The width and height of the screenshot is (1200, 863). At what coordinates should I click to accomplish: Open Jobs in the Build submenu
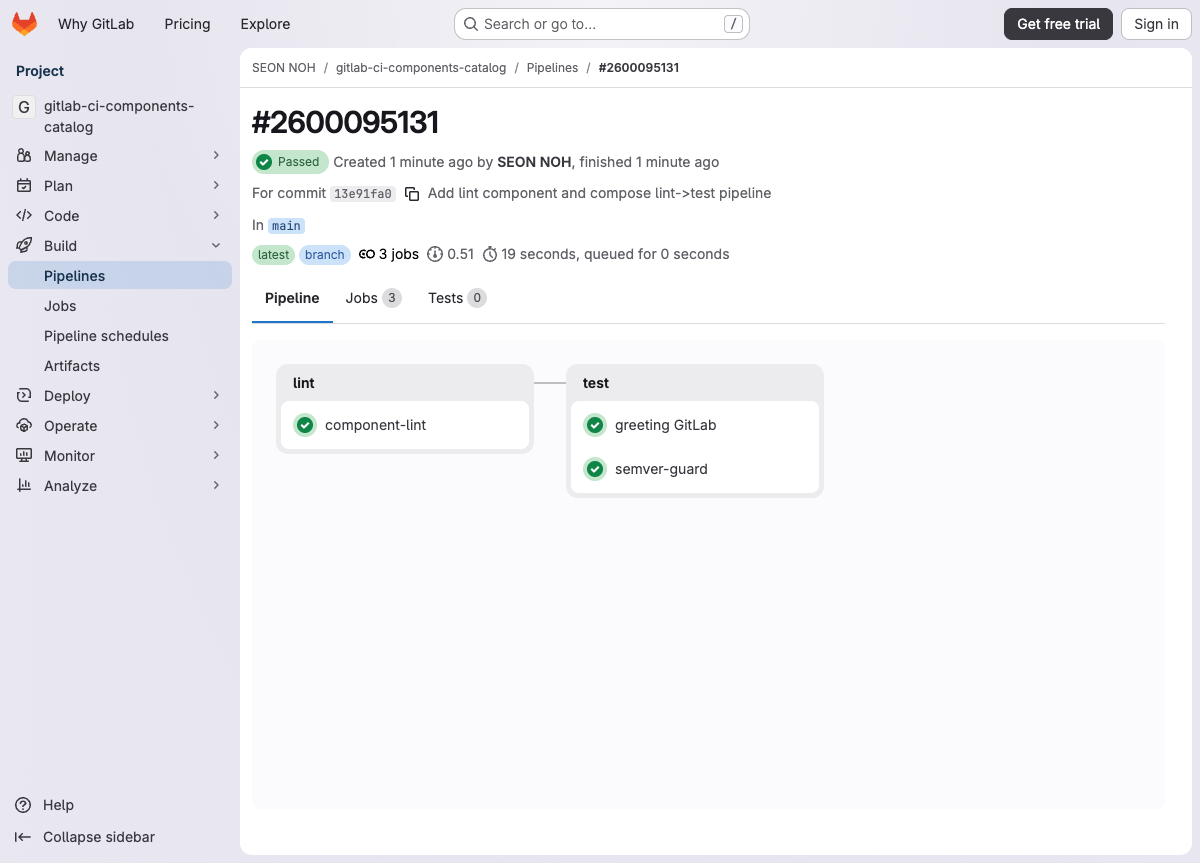click(x=120, y=306)
